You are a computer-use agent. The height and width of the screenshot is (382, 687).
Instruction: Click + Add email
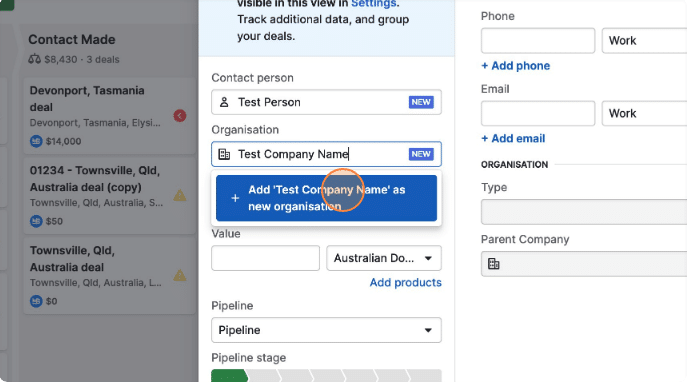[513, 138]
